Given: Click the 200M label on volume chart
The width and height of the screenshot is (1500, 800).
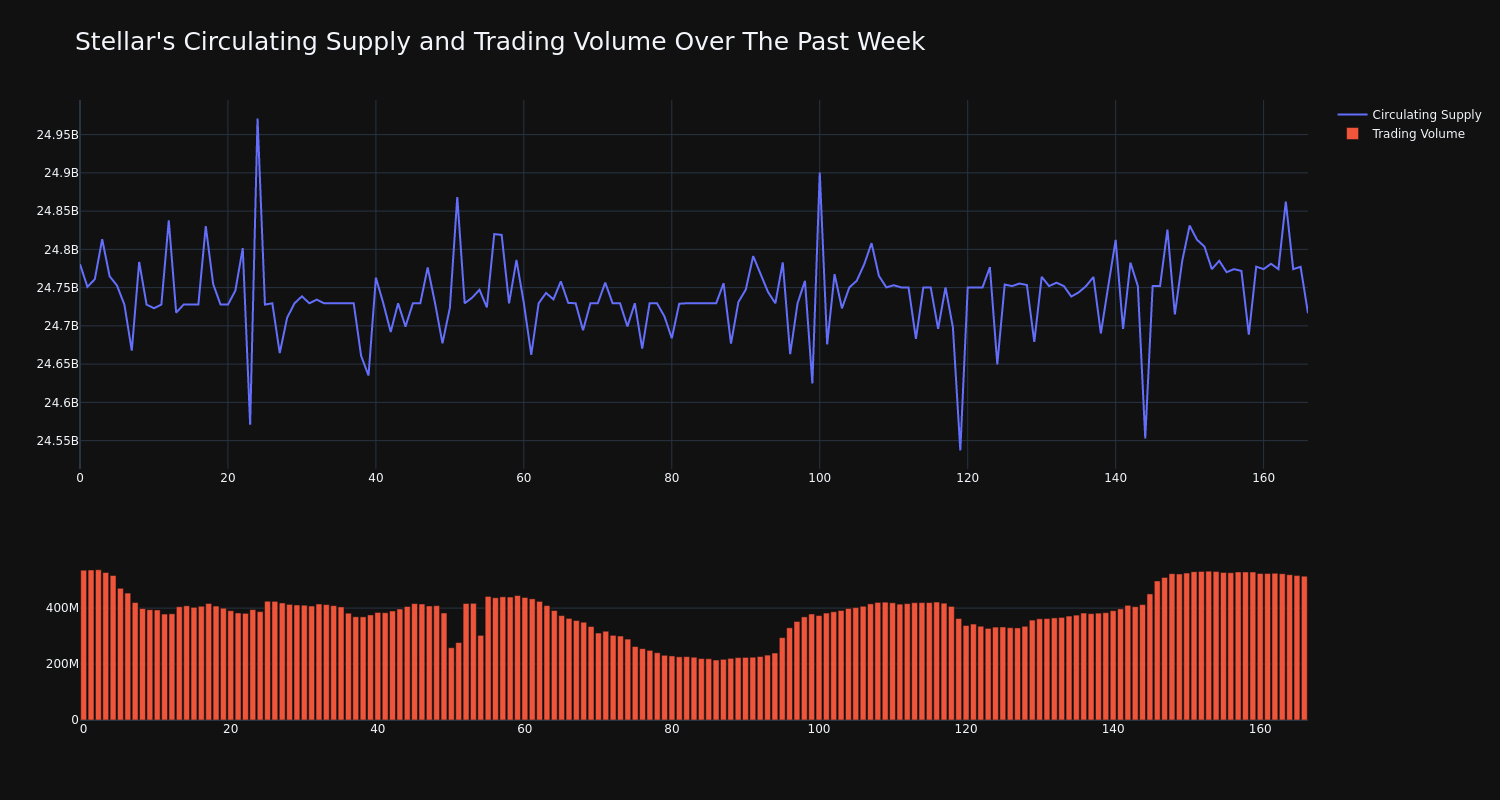Looking at the screenshot, I should pyautogui.click(x=62, y=664).
